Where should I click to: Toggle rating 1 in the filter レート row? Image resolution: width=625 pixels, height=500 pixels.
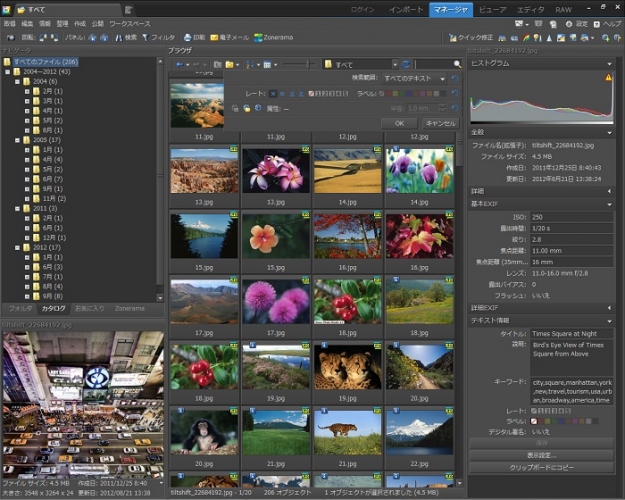pyautogui.click(x=318, y=94)
